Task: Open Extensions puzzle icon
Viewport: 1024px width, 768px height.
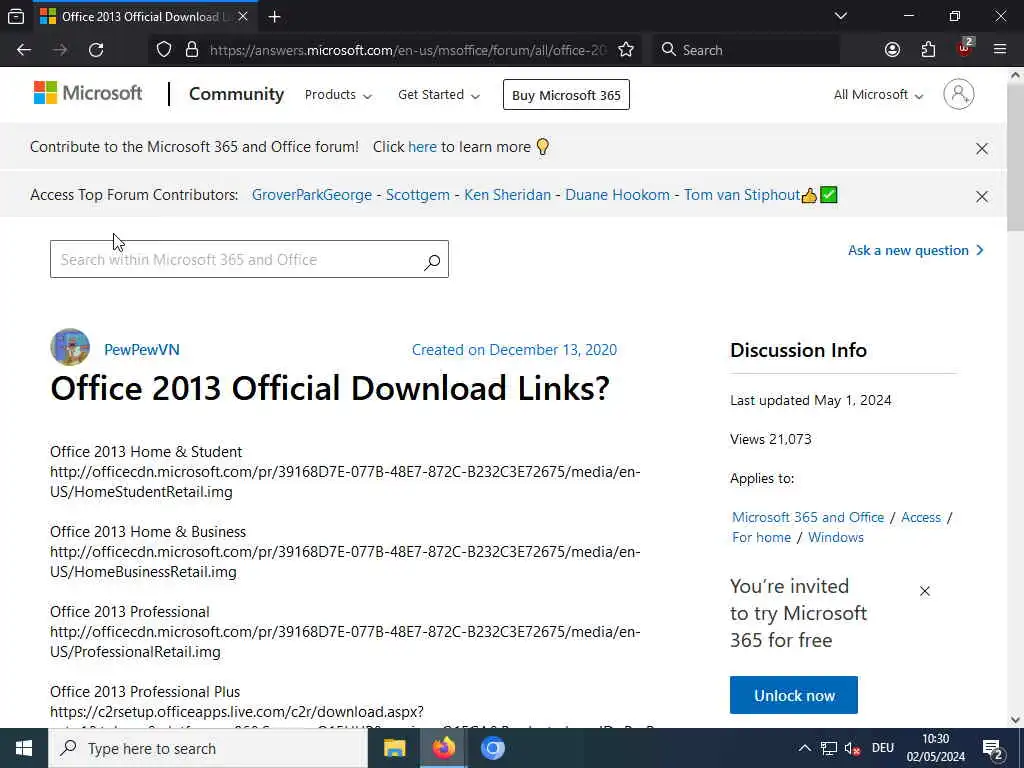Action: coord(928,50)
